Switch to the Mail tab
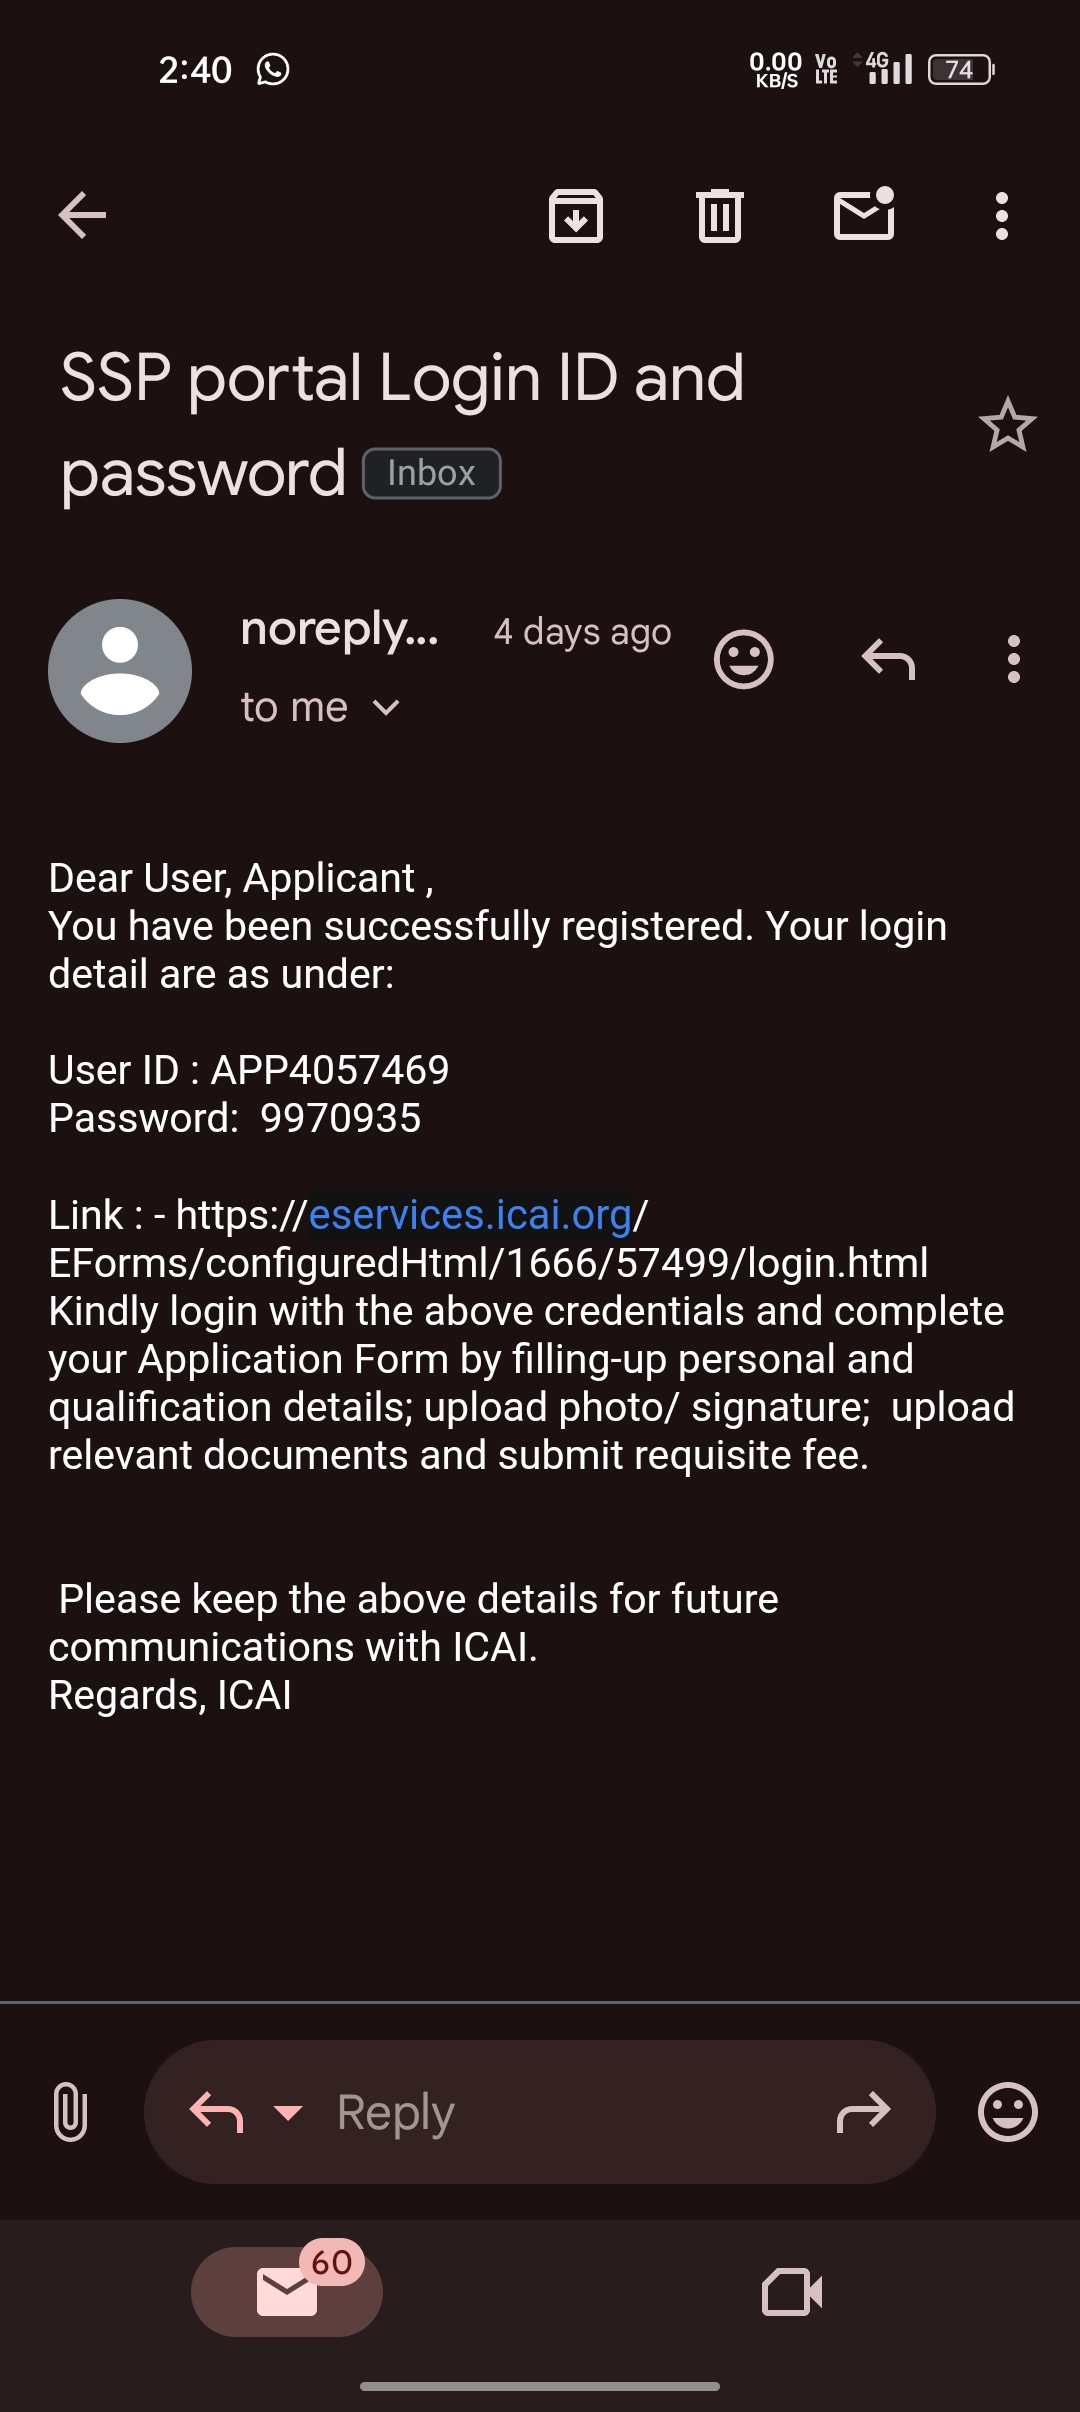This screenshot has height=2412, width=1080. (287, 2291)
